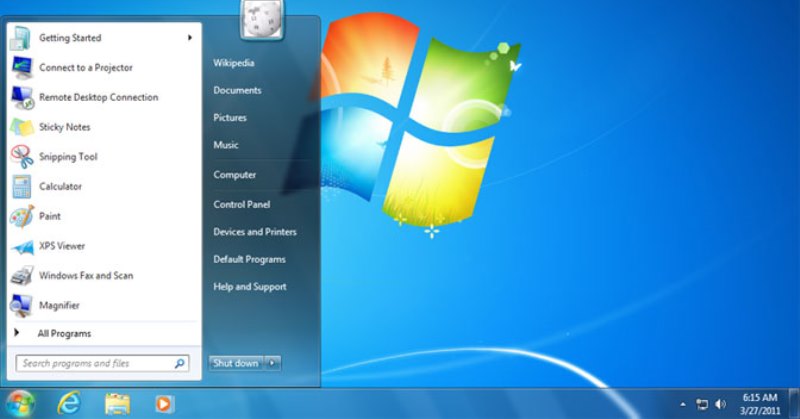Image resolution: width=800 pixels, height=419 pixels.
Task: Click the user account picture
Action: point(262,19)
